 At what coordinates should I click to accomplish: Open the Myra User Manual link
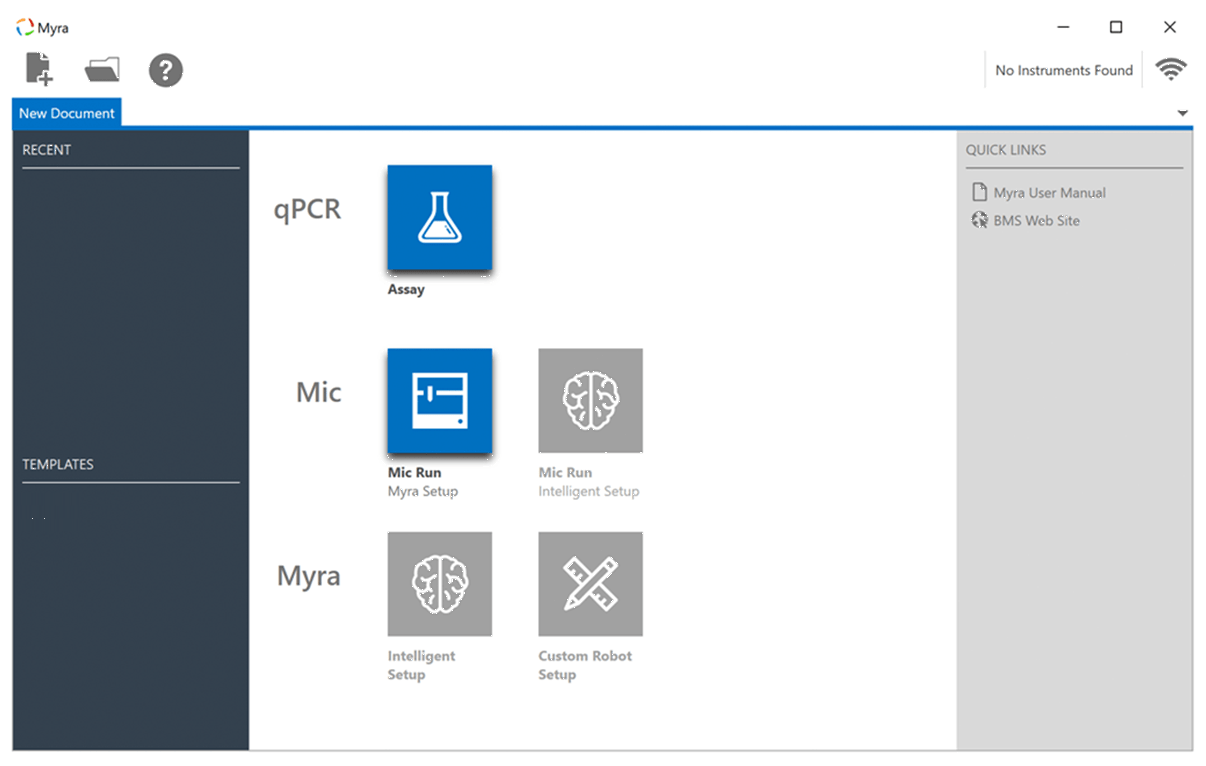coord(1049,193)
